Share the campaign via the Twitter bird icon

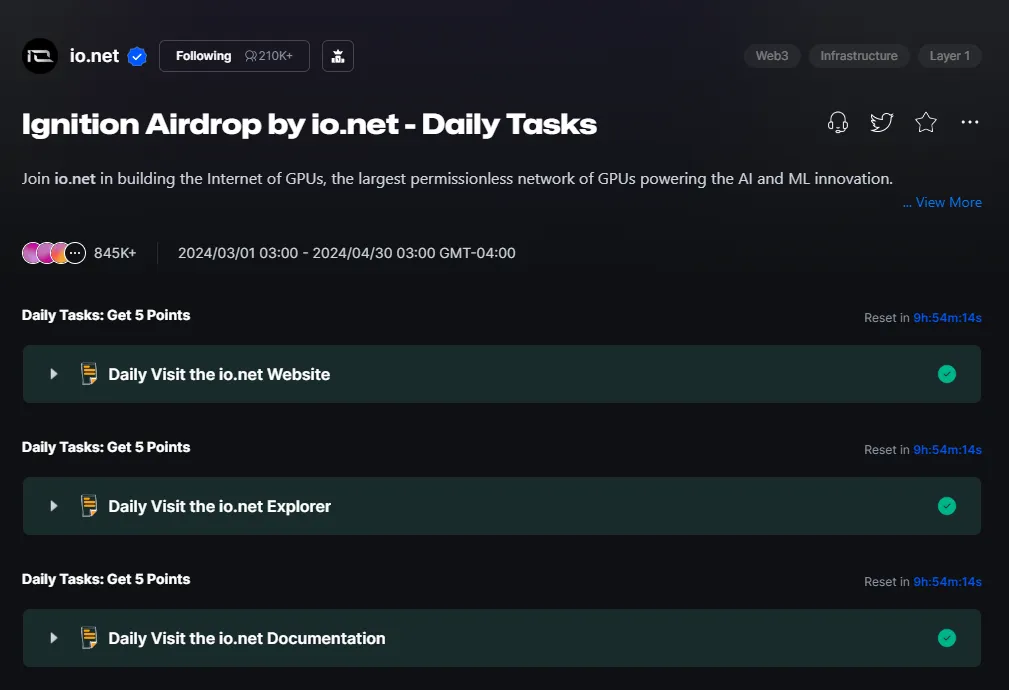882,122
